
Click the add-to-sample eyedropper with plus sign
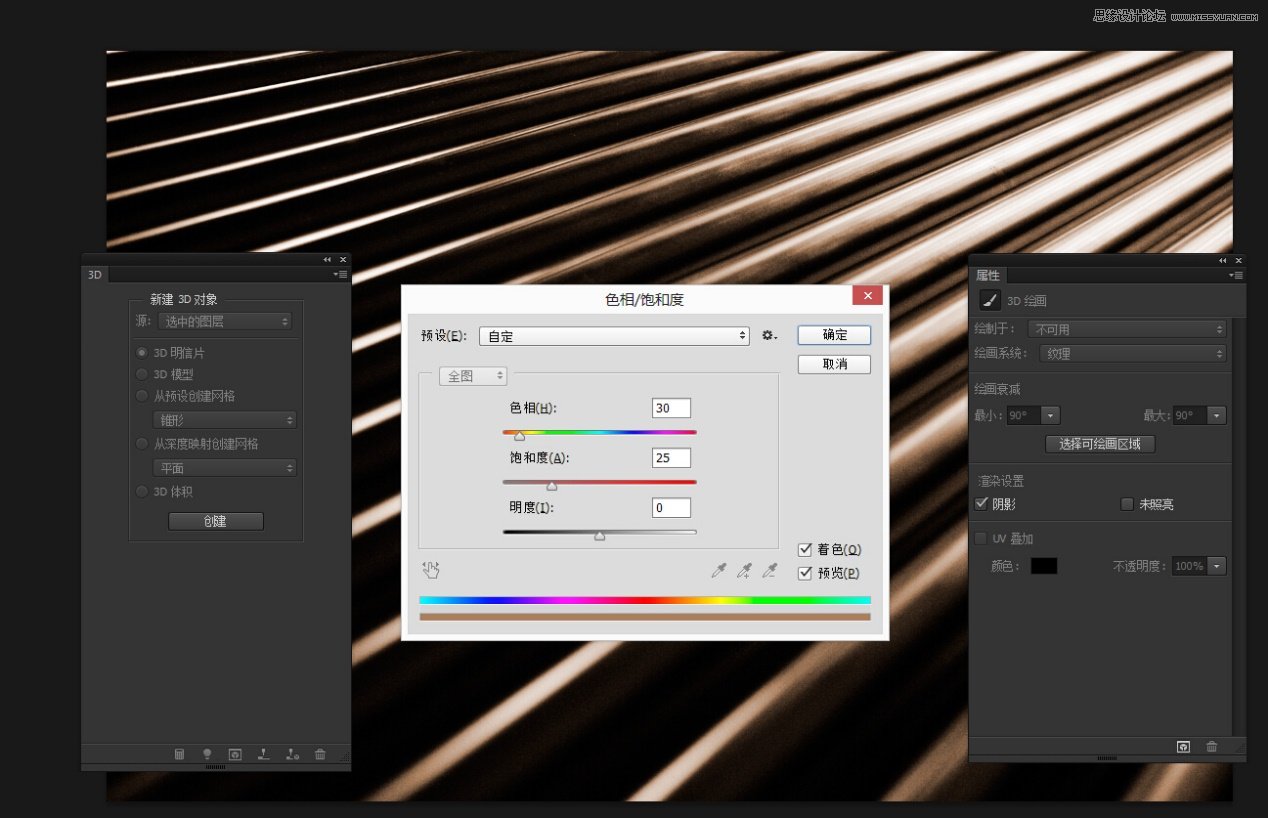pos(743,569)
